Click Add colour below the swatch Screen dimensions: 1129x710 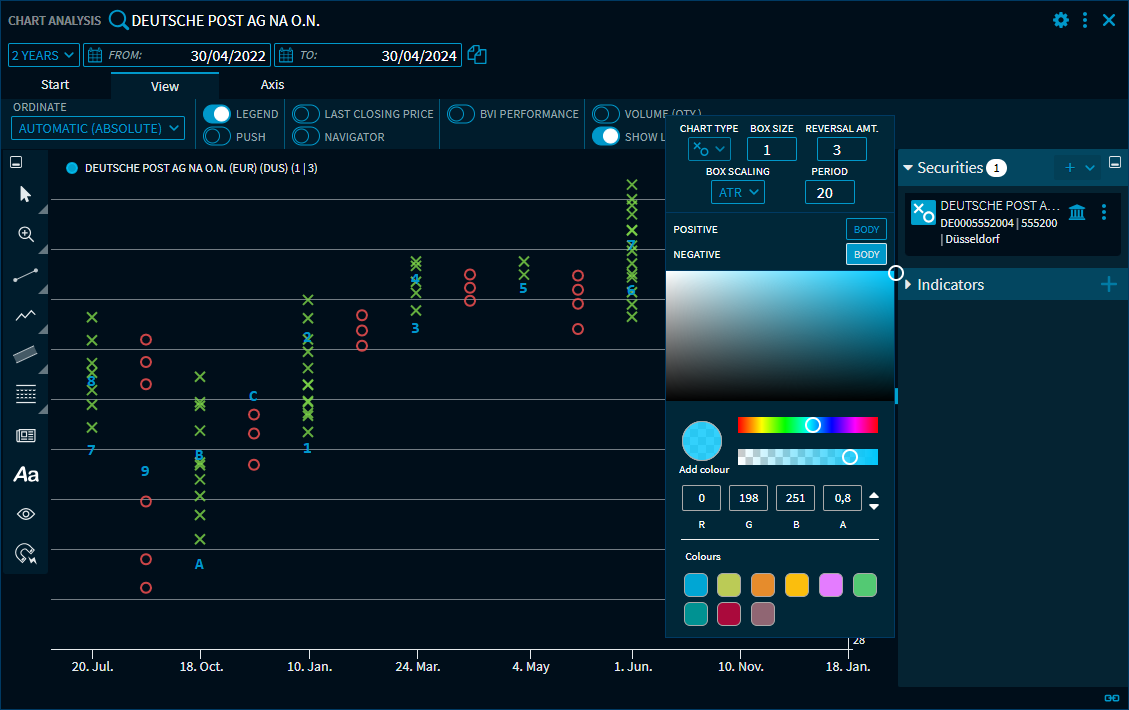[702, 440]
